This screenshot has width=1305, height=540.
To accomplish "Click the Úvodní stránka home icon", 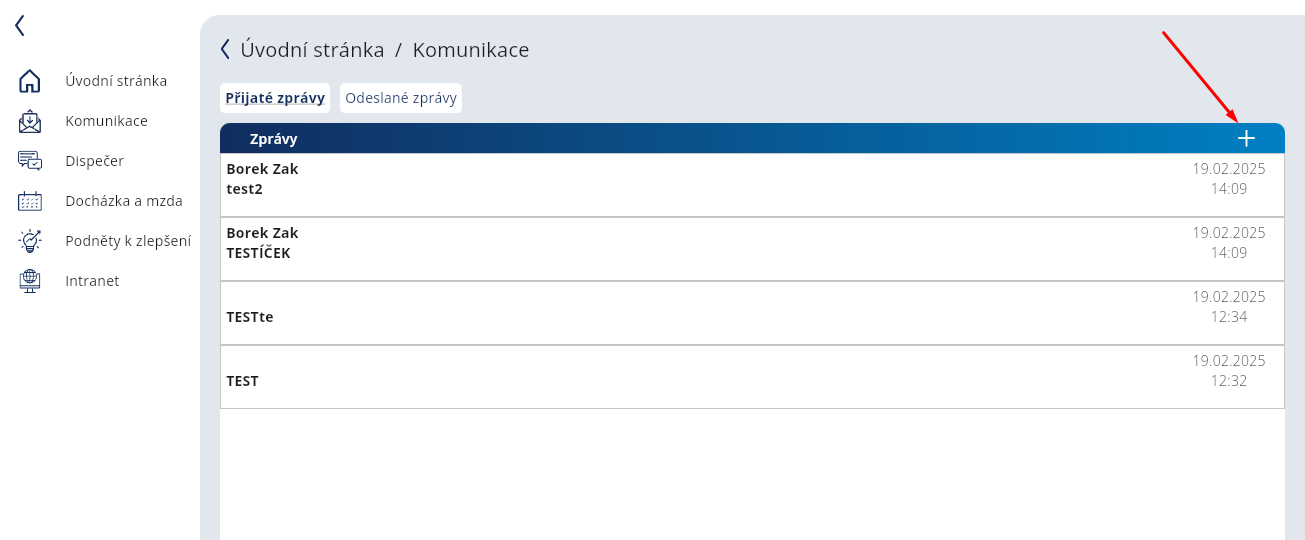I will [30, 81].
